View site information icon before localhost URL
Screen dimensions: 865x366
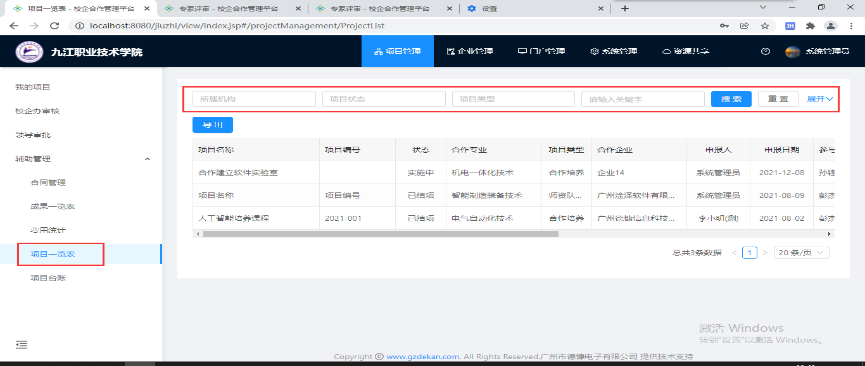[x=79, y=25]
